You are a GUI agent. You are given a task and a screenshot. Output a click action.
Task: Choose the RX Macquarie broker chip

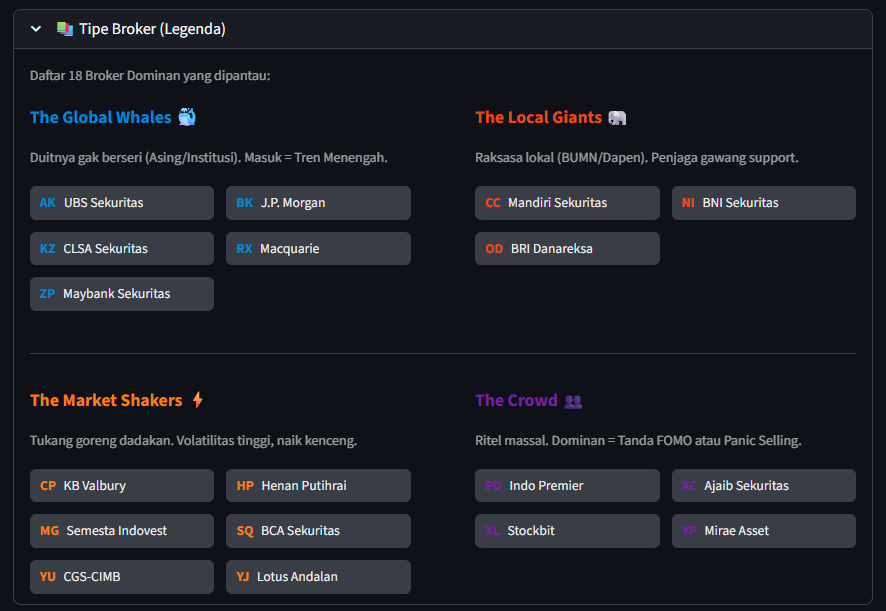coord(318,248)
